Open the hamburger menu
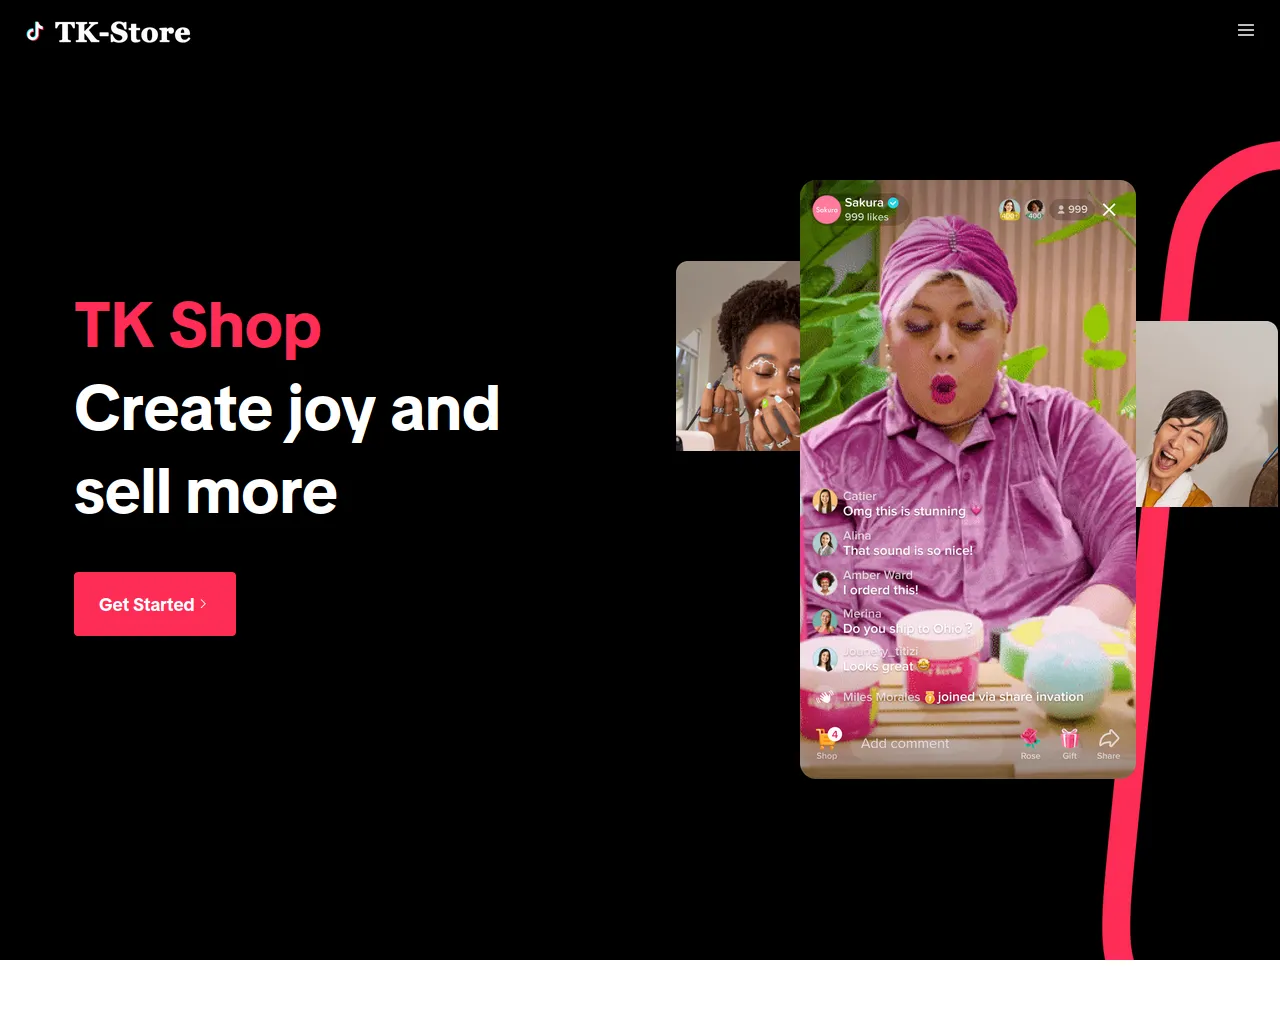The height and width of the screenshot is (1024, 1280). (1246, 30)
